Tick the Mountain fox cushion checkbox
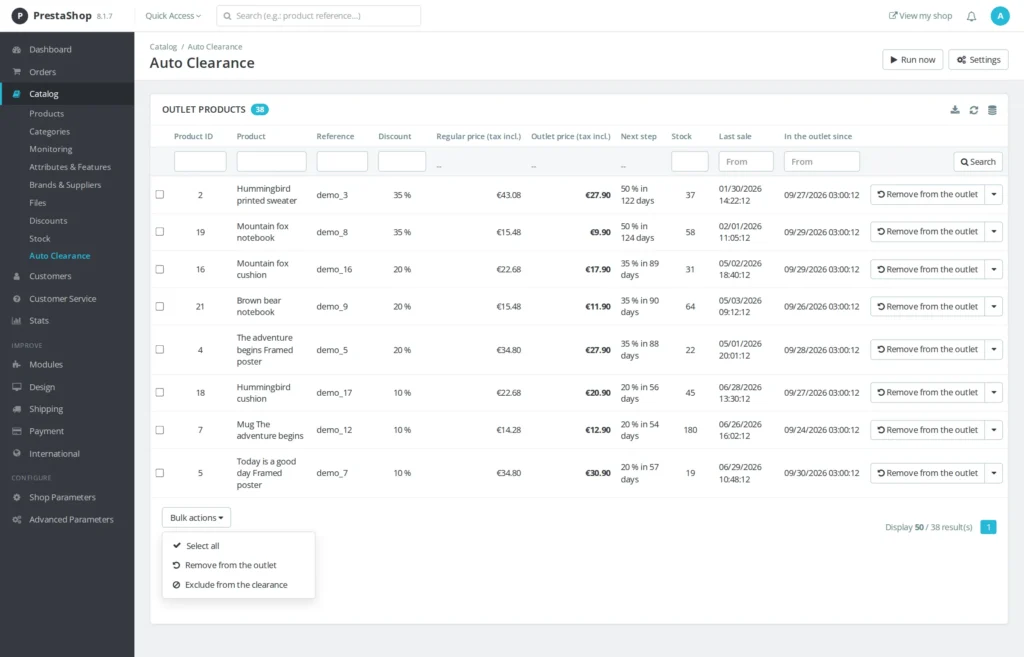 160,269
